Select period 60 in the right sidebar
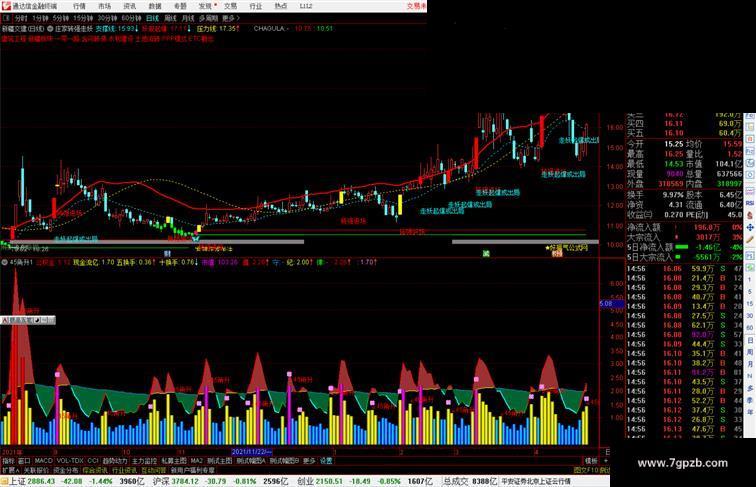The width and height of the screenshot is (756, 487). pos(750,328)
